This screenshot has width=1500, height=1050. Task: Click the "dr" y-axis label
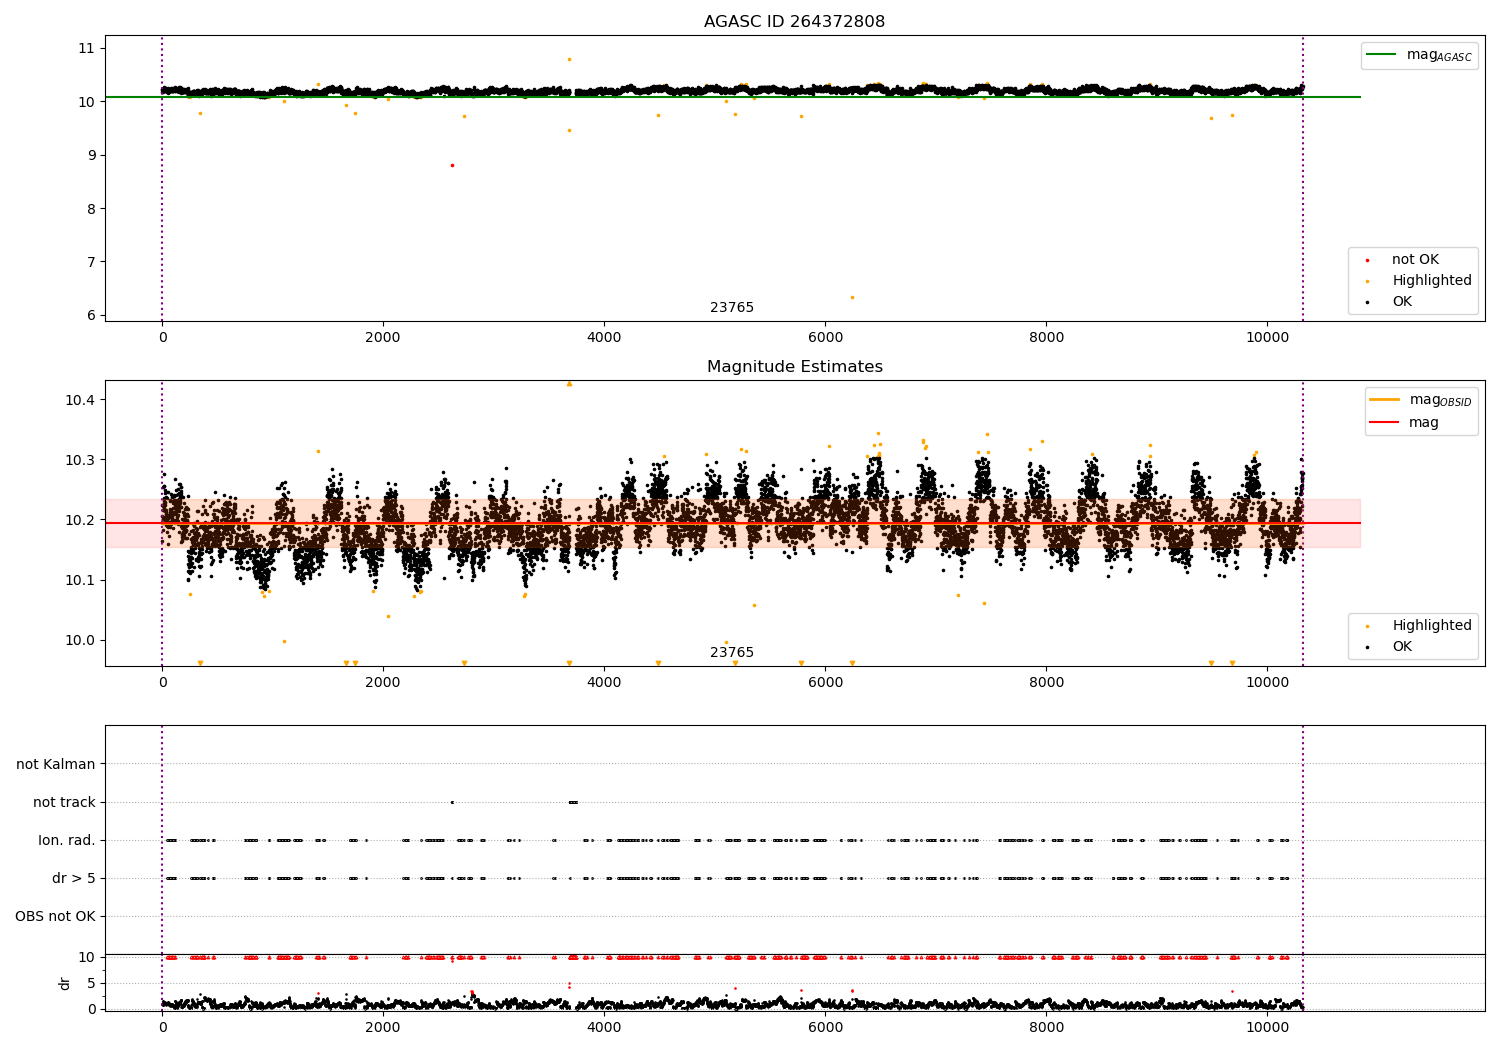click(65, 983)
